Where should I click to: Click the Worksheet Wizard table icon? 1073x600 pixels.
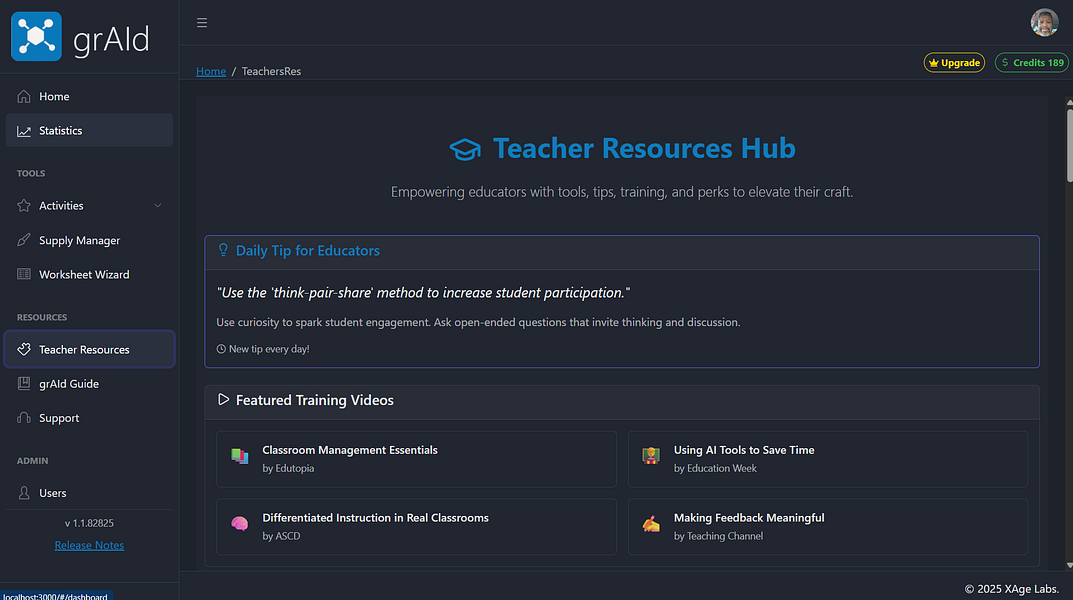click(24, 274)
